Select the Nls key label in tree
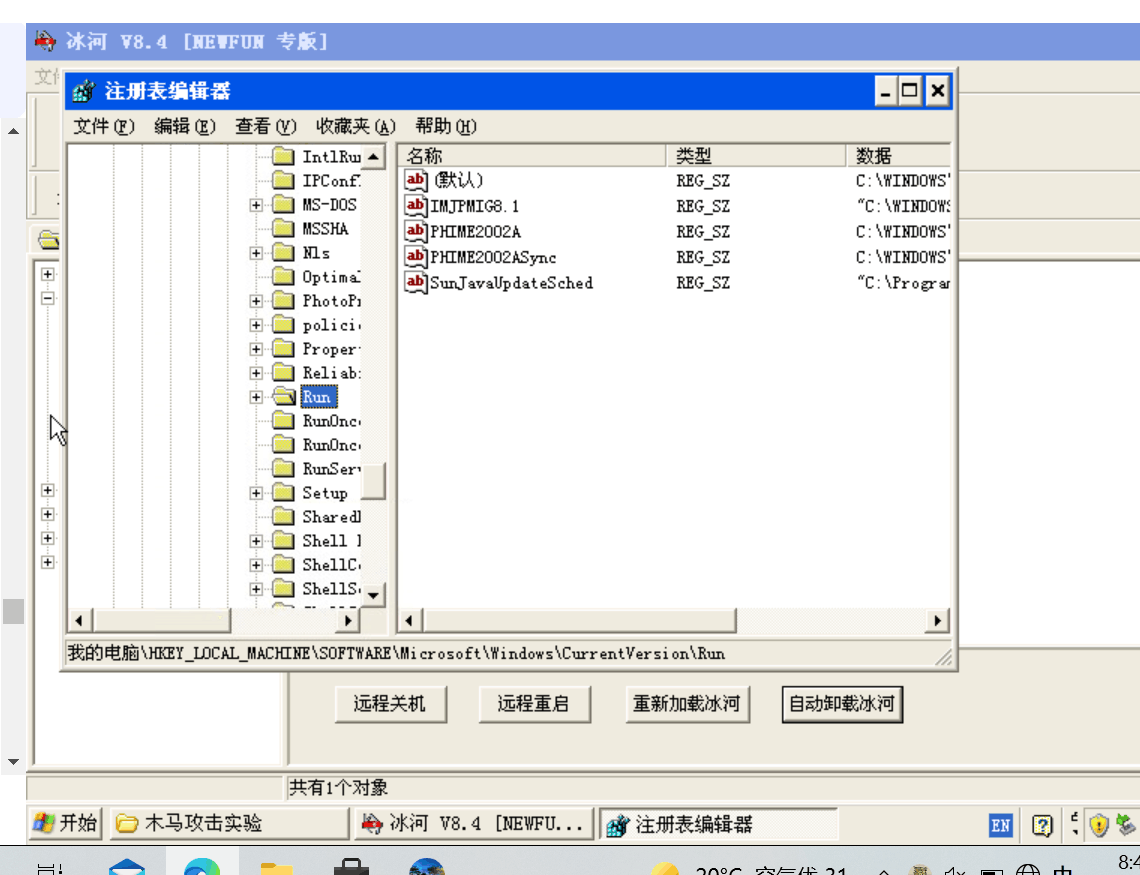Screen dimensions: 1140x875 [x=316, y=254]
